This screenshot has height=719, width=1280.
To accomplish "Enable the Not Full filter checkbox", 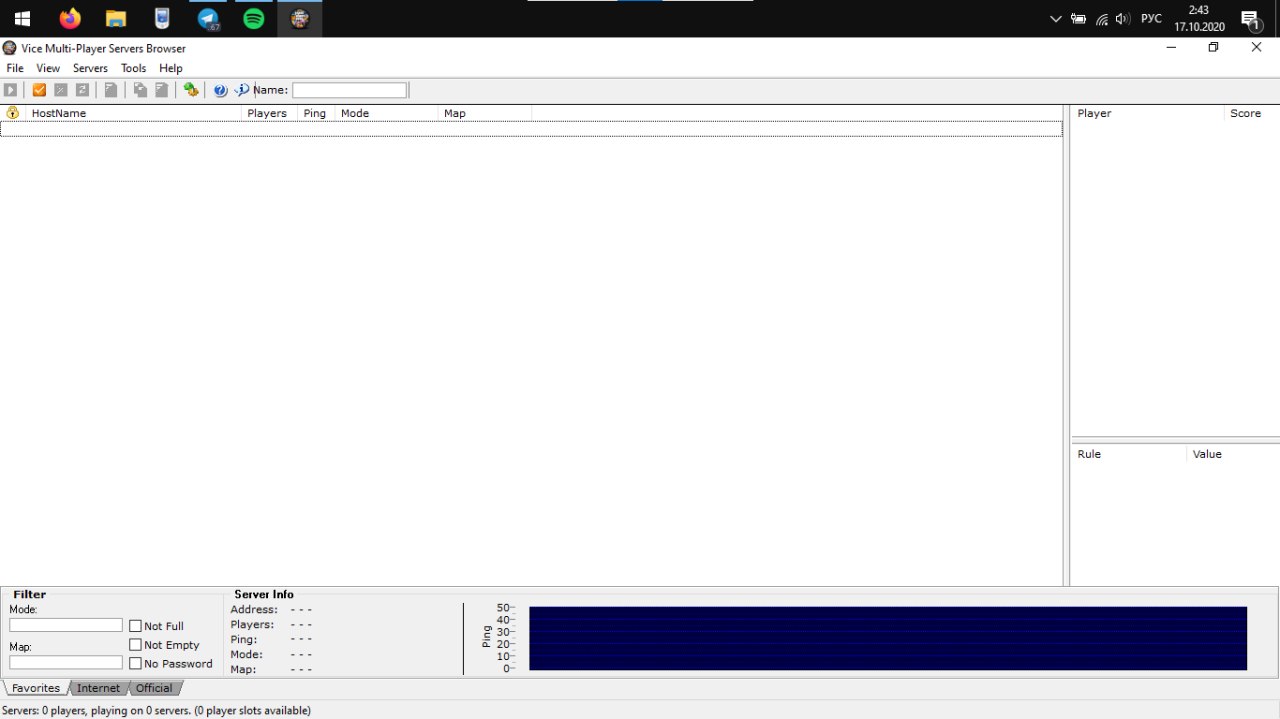I will 136,626.
